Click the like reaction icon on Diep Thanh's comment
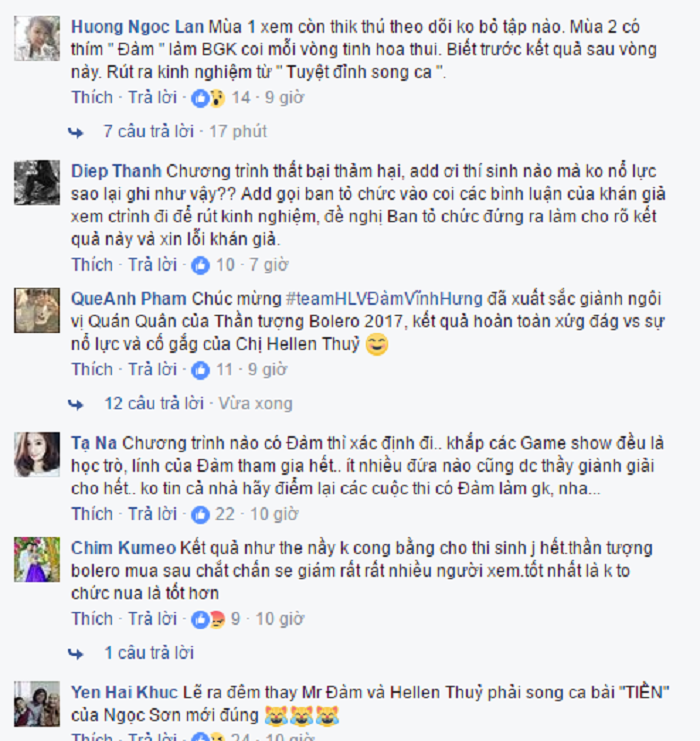Viewport: 700px width, 741px height. (x=200, y=266)
